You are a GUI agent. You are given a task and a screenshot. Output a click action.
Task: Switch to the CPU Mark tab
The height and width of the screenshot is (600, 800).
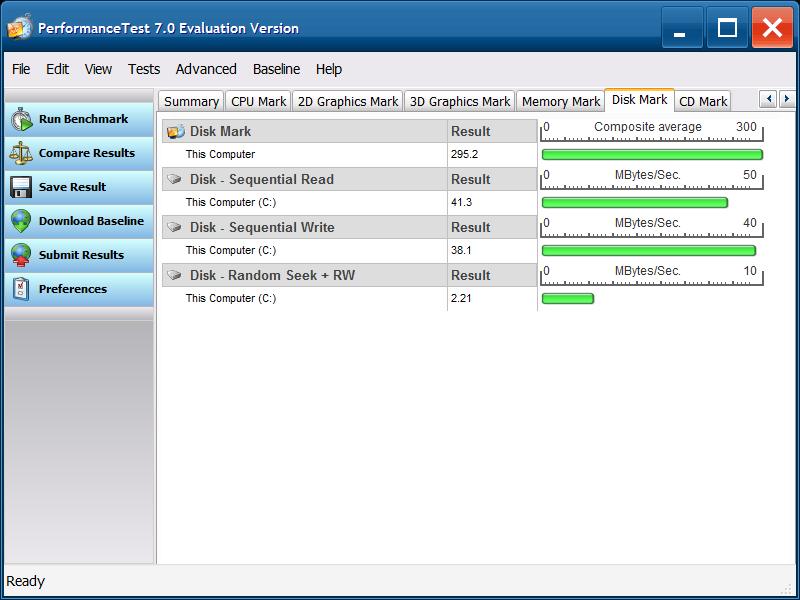259,102
